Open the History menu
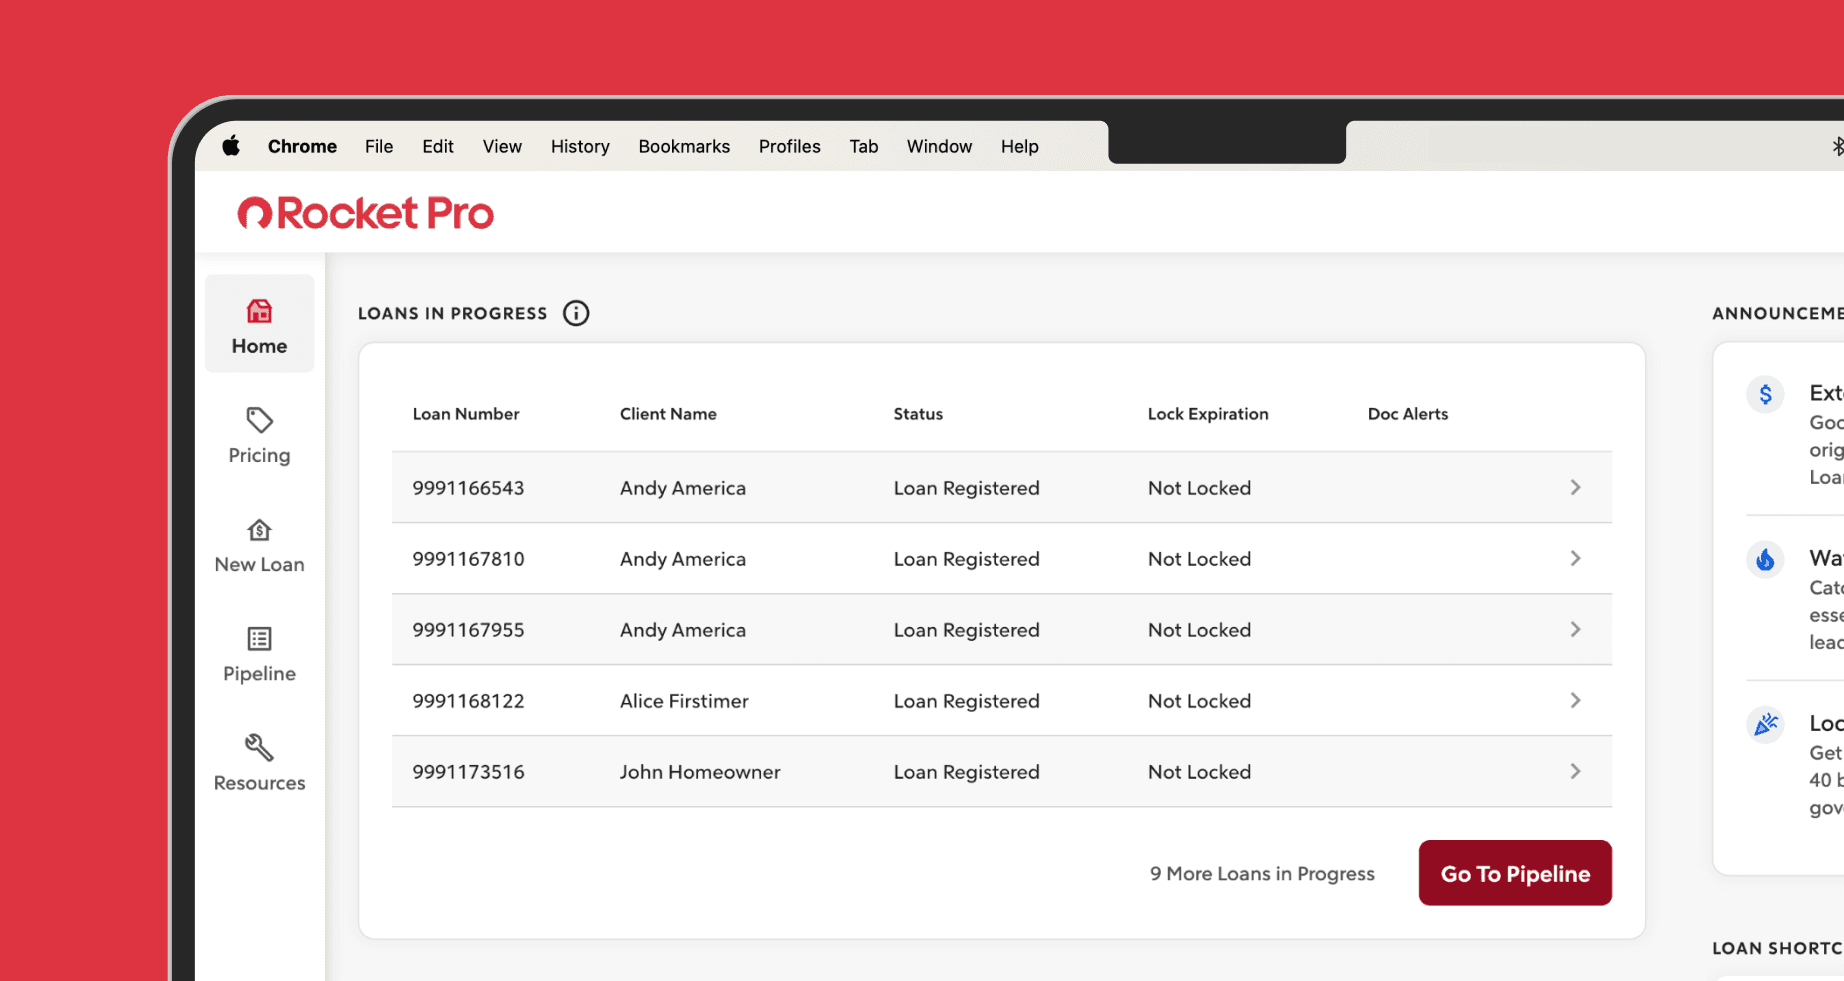 pyautogui.click(x=580, y=146)
